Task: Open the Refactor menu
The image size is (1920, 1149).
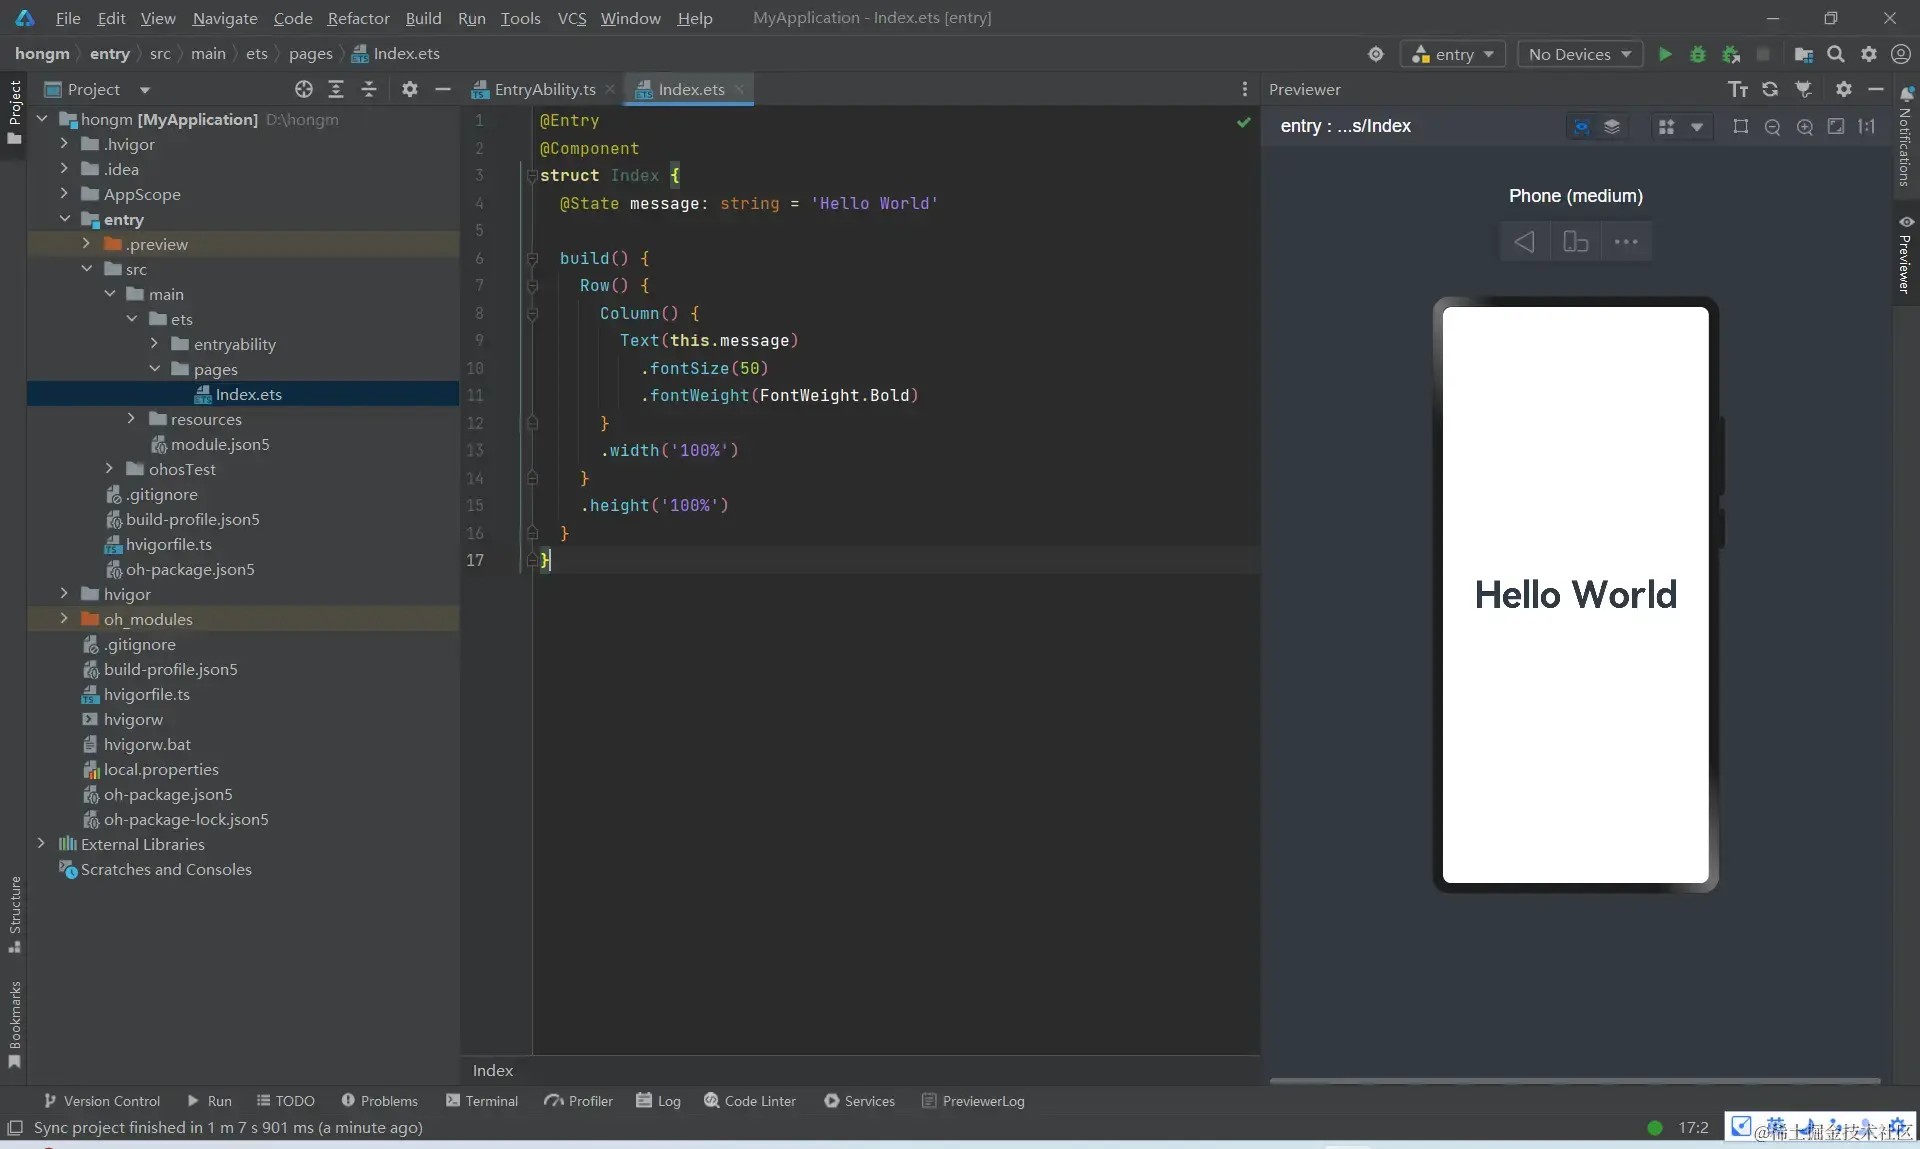Action: point(358,18)
